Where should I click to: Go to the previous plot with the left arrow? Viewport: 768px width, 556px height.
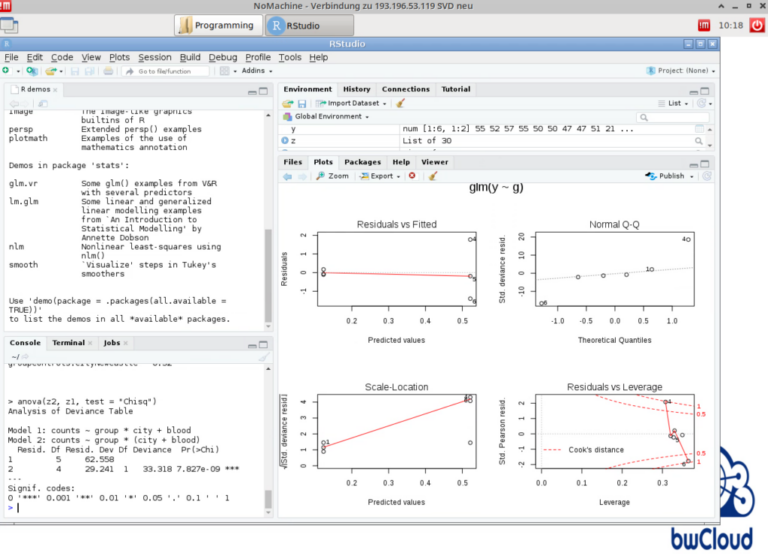287,176
